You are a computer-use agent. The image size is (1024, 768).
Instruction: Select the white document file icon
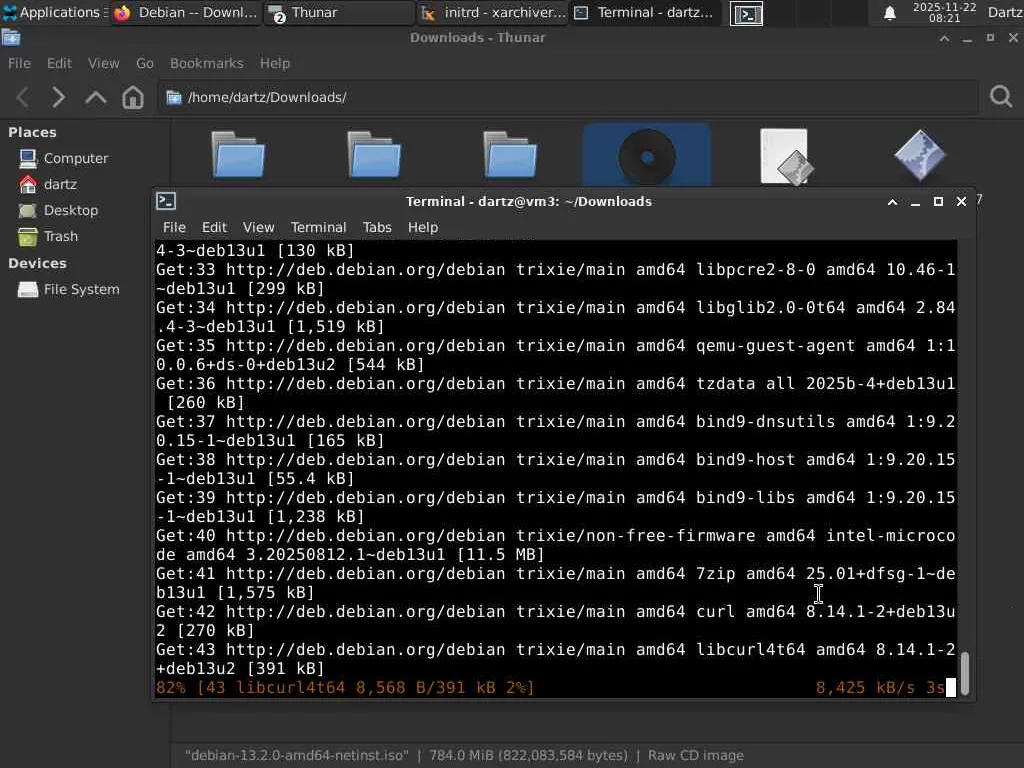pos(786,157)
